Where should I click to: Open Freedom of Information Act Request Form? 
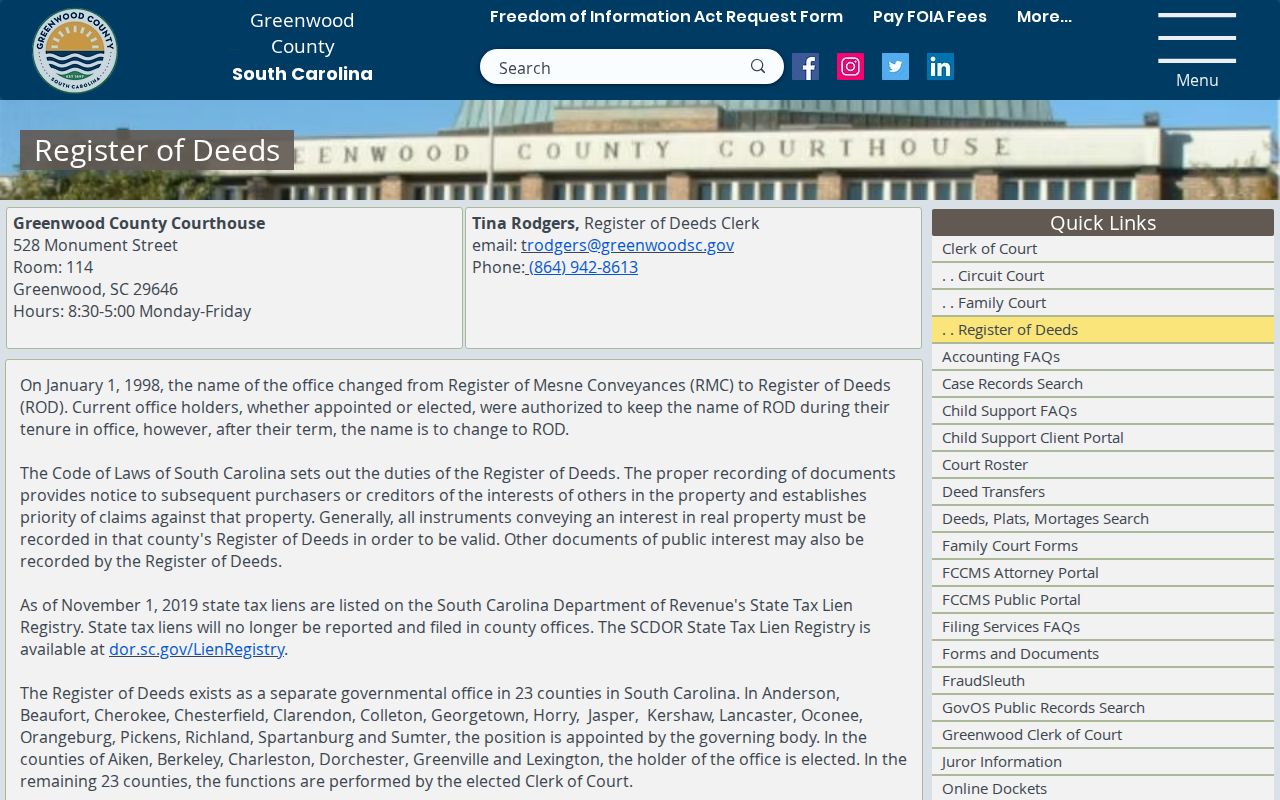[666, 17]
